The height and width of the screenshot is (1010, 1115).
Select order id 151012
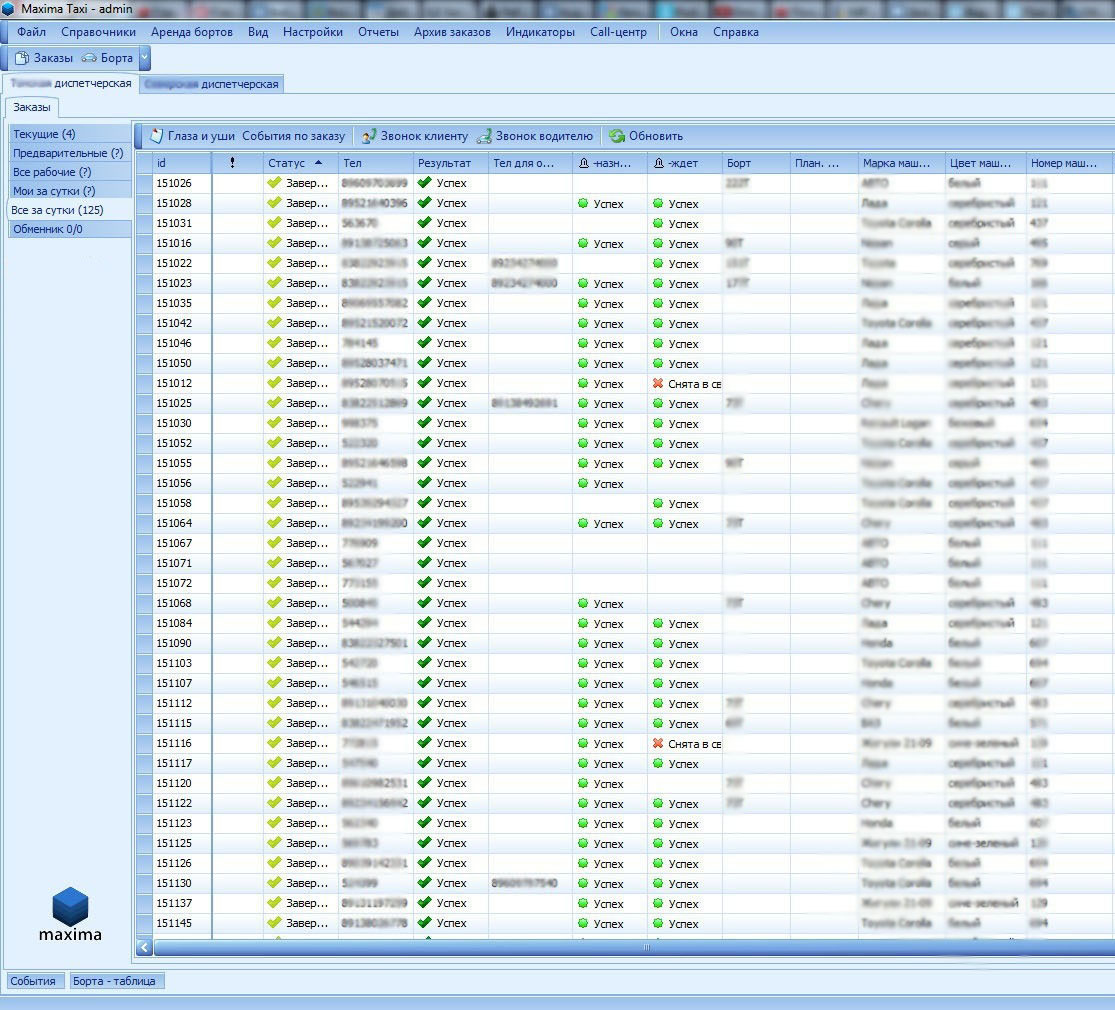click(x=174, y=383)
